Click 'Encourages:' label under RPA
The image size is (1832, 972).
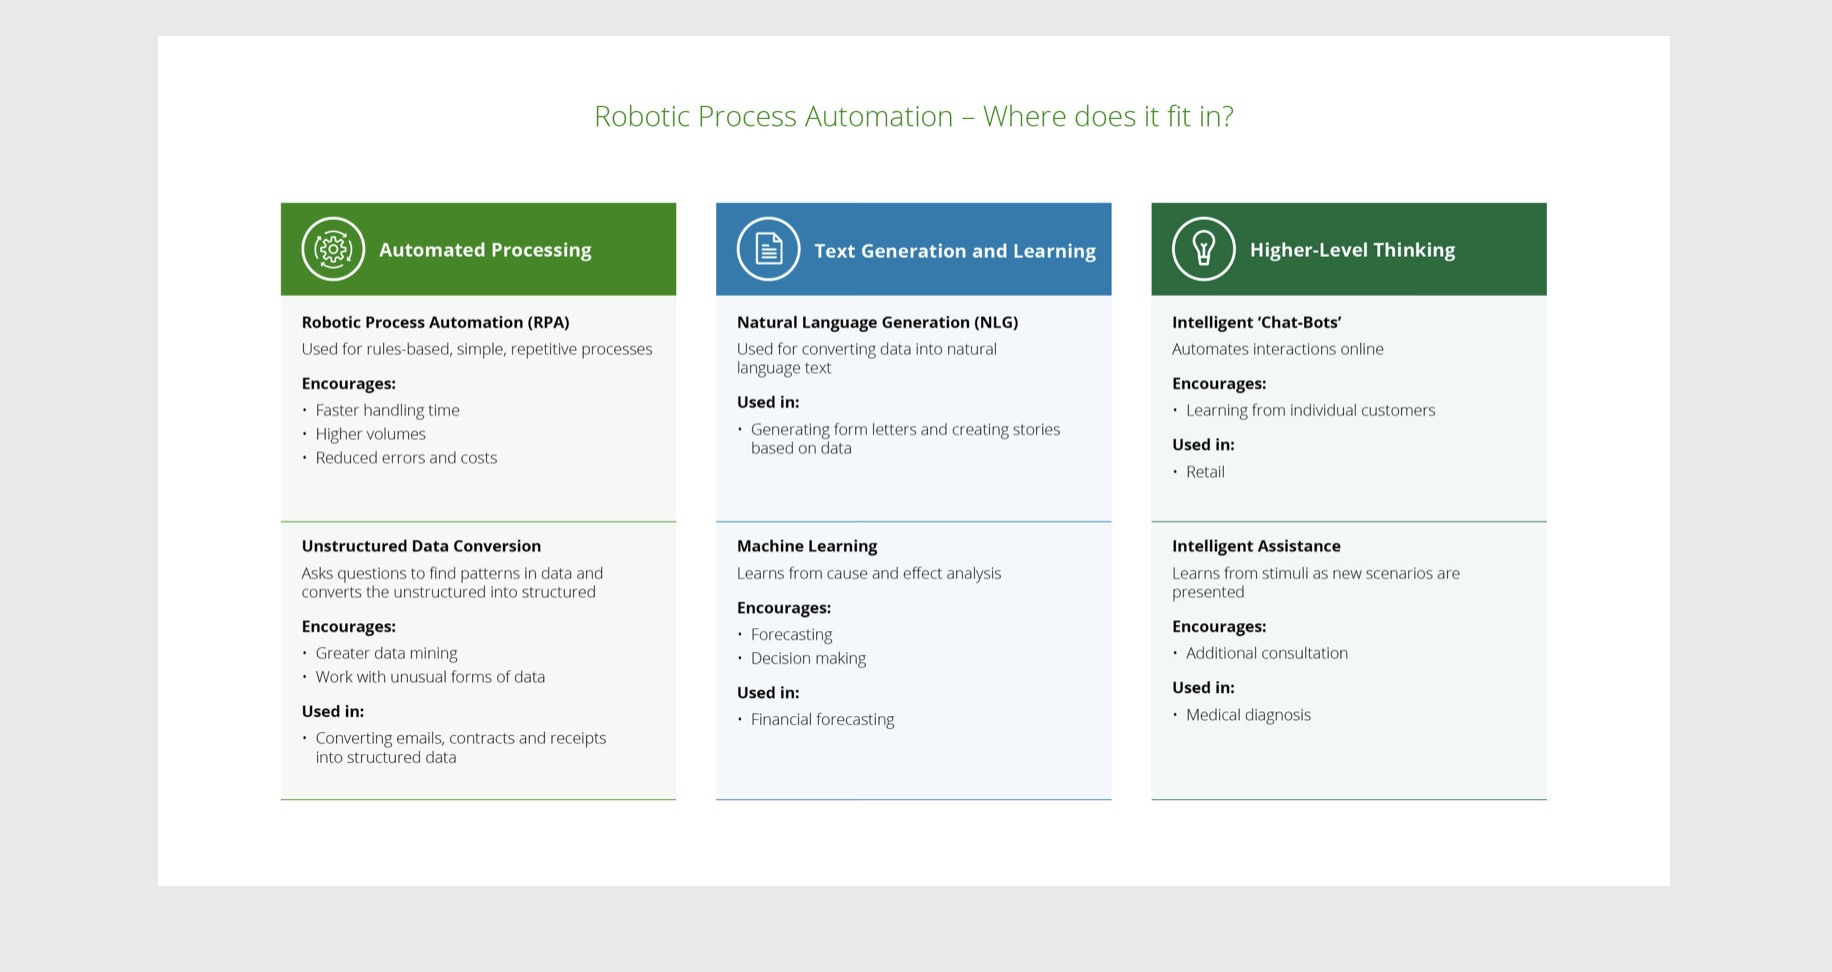pos(349,384)
